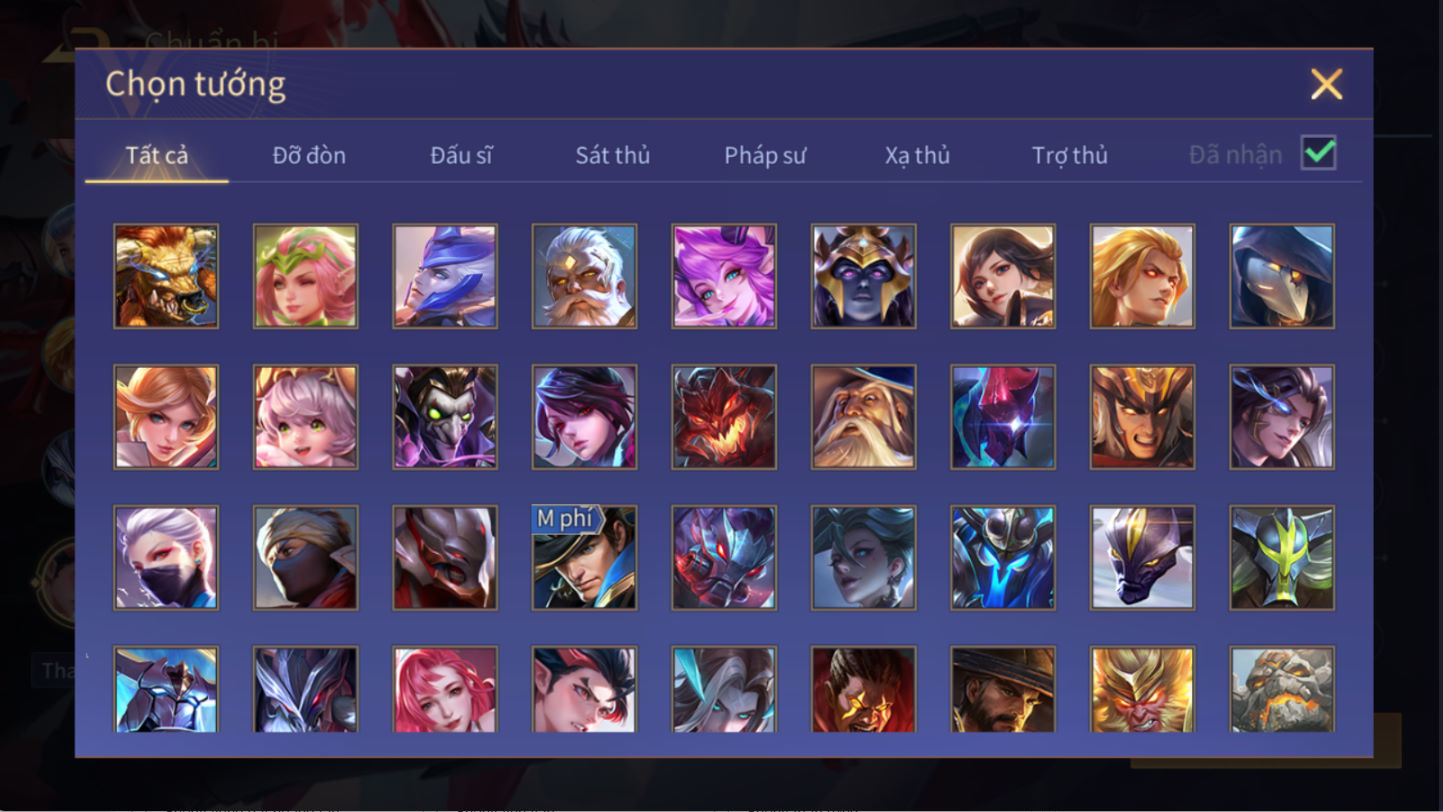Close the 'Chọn tướng' dialog
1443x812 pixels.
point(1327,84)
